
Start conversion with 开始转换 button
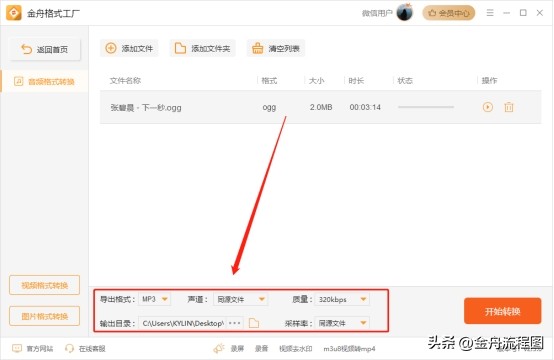(502, 311)
